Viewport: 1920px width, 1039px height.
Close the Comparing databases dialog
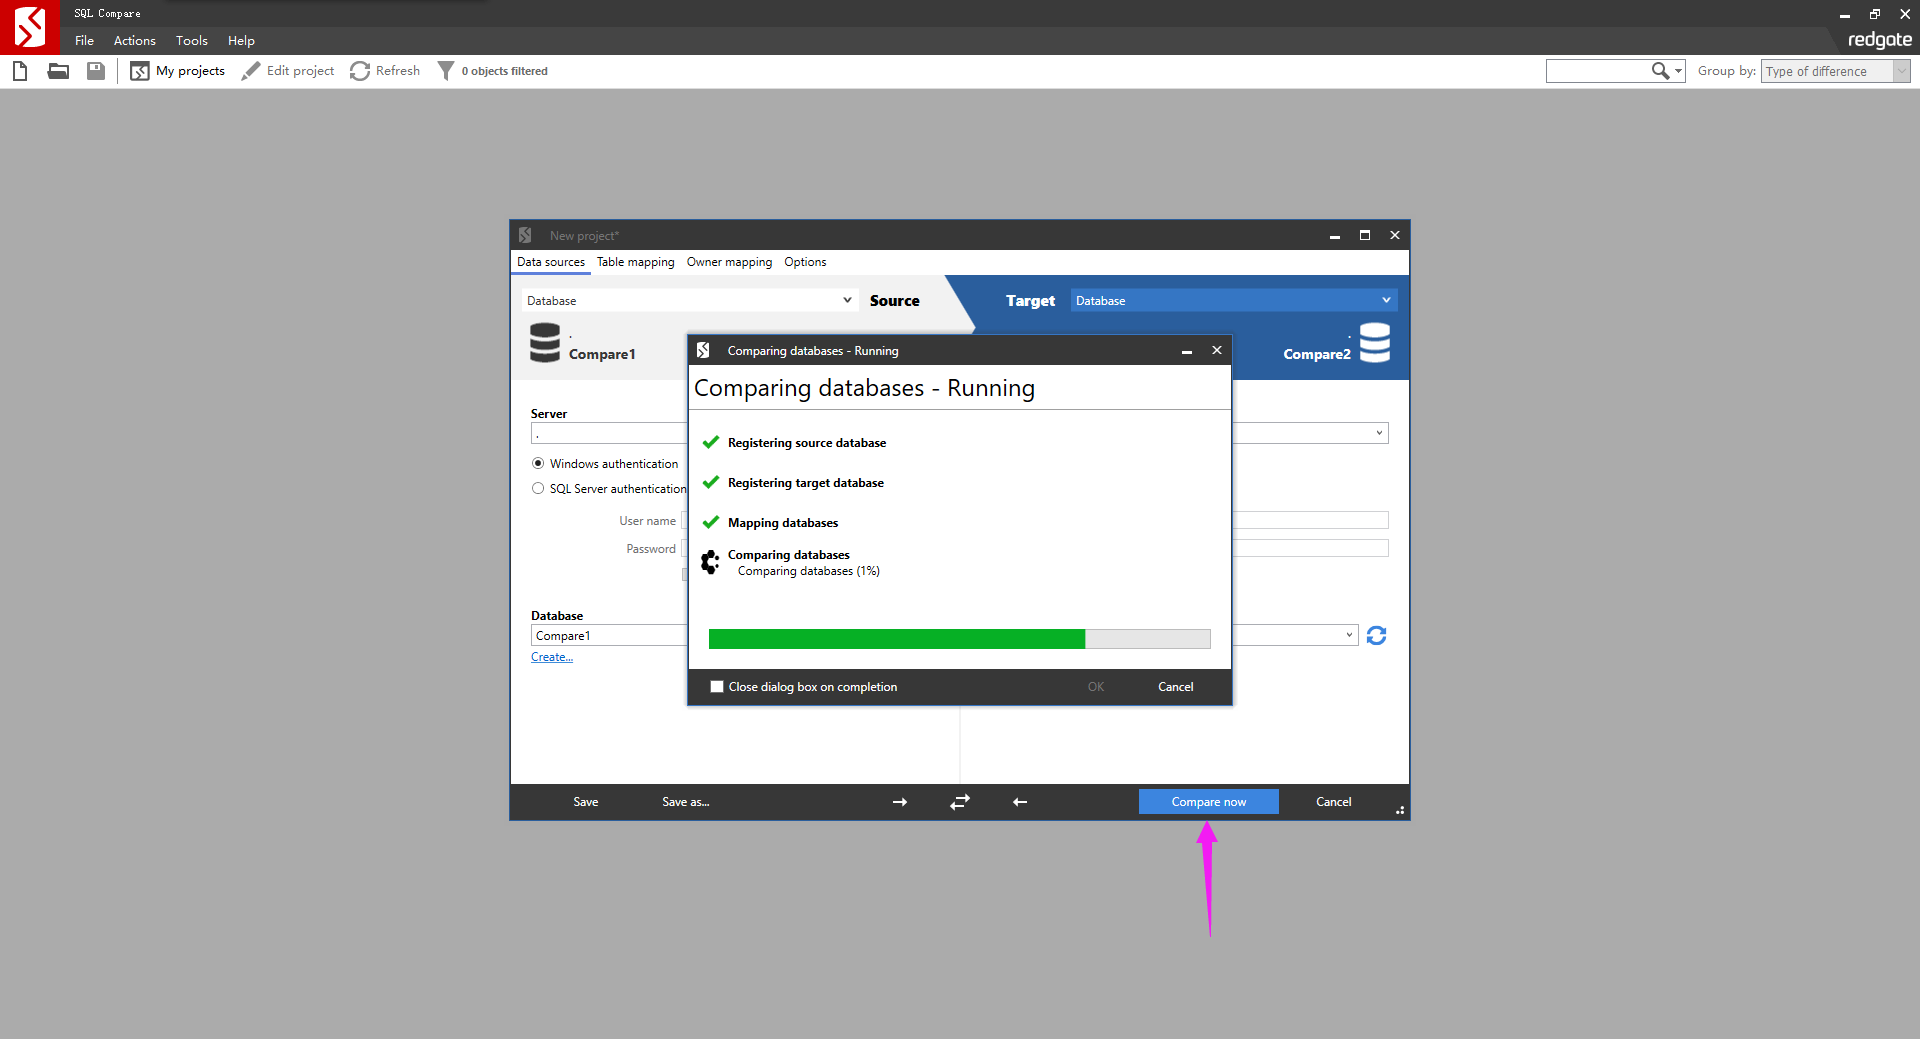tap(1217, 350)
